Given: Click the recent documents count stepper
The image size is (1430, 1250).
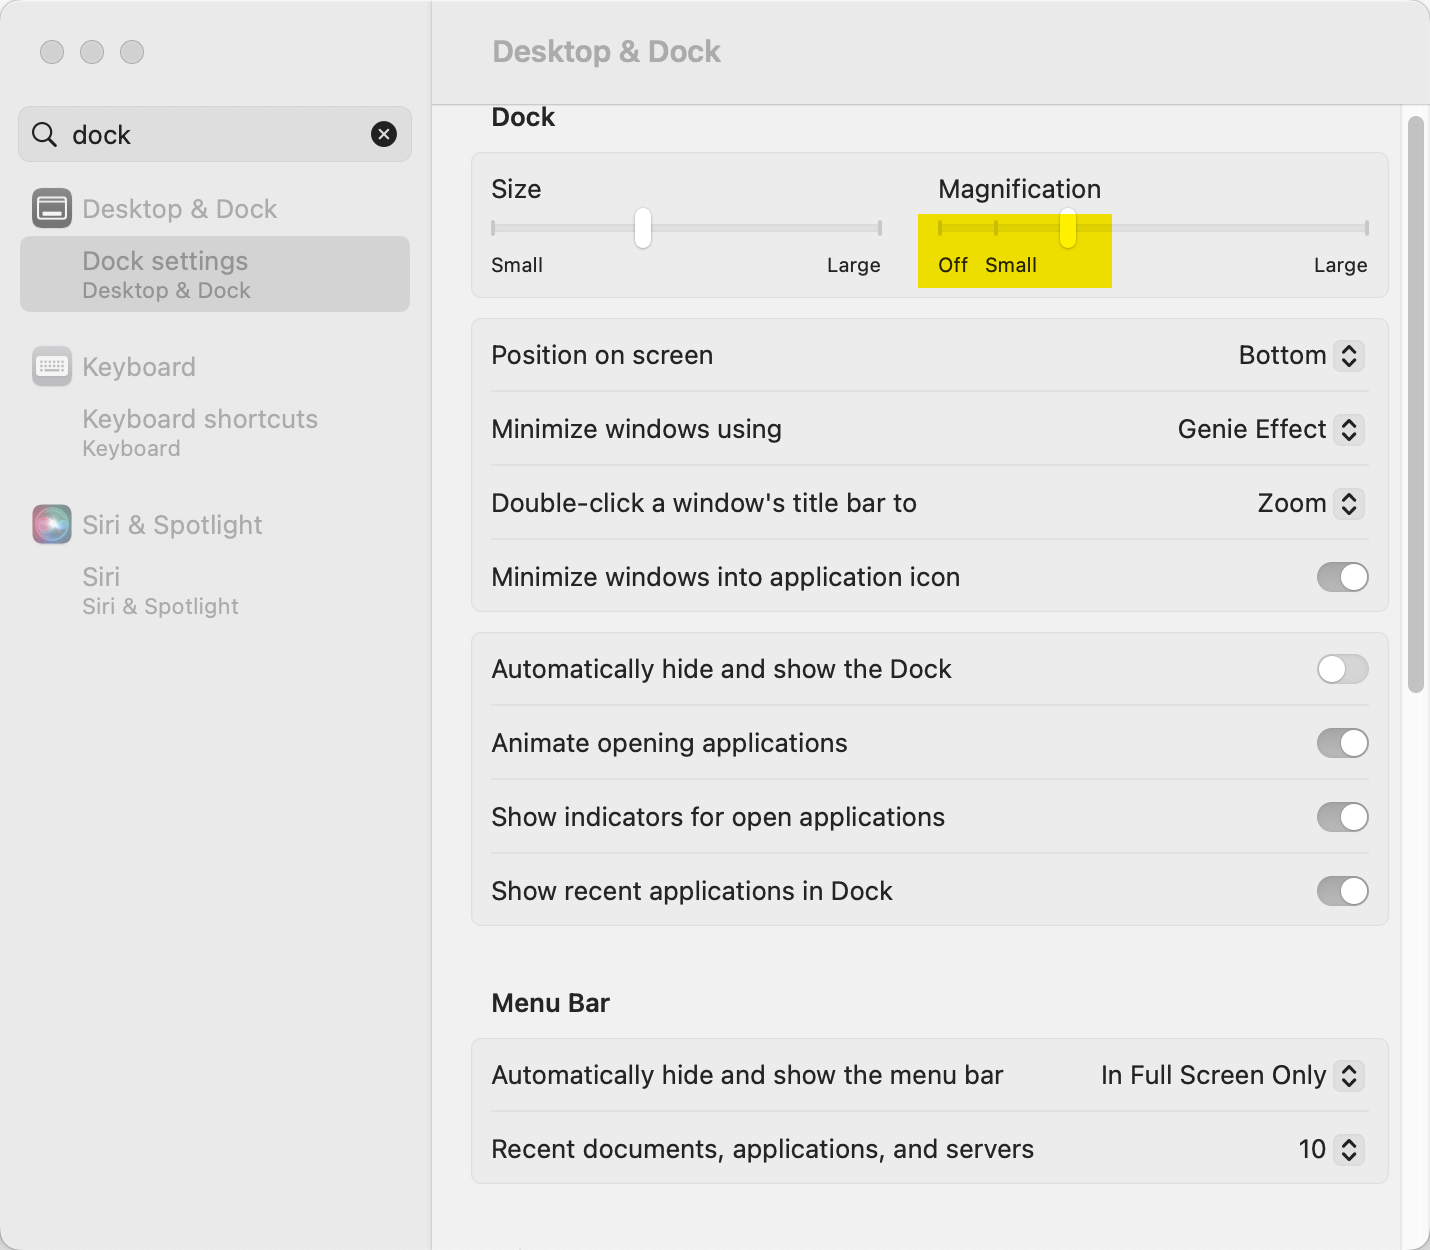Looking at the screenshot, I should pyautogui.click(x=1349, y=1149).
